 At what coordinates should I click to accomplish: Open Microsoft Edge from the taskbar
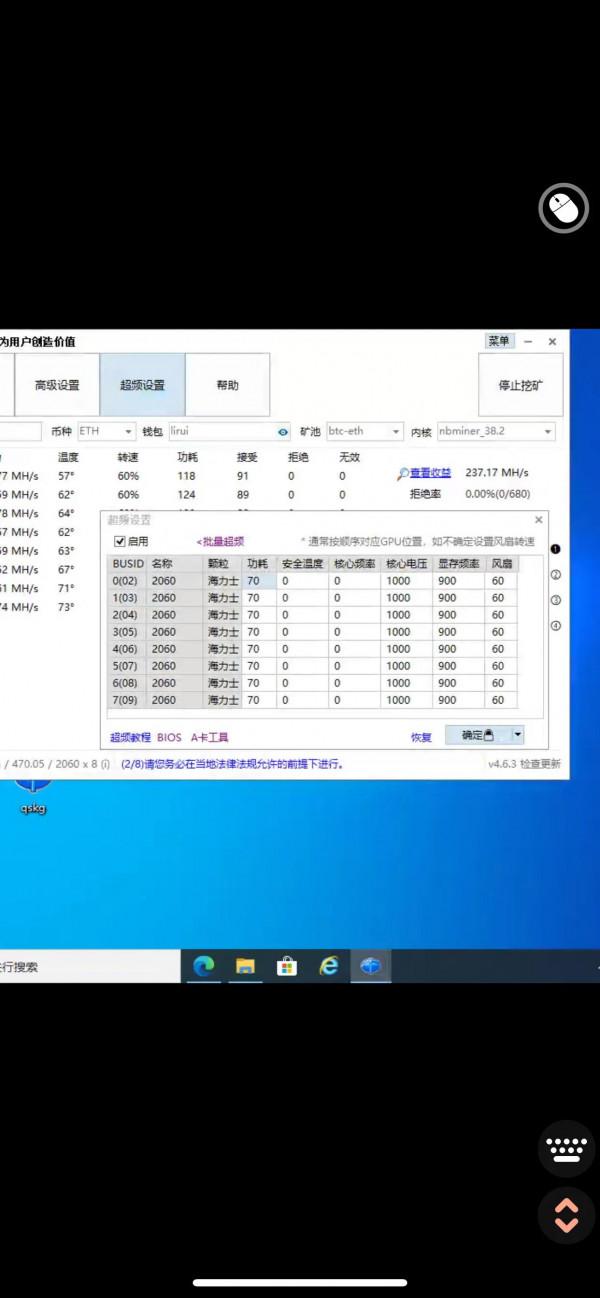[x=204, y=966]
